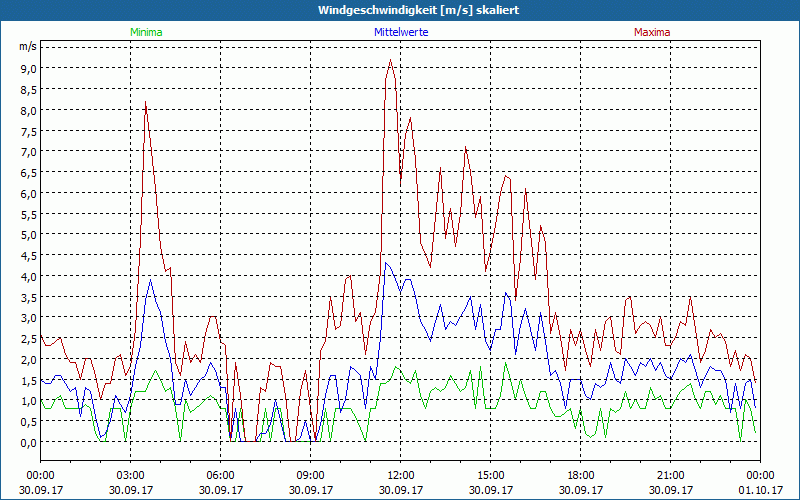Click the '2,0' y-axis value

[x=29, y=359]
